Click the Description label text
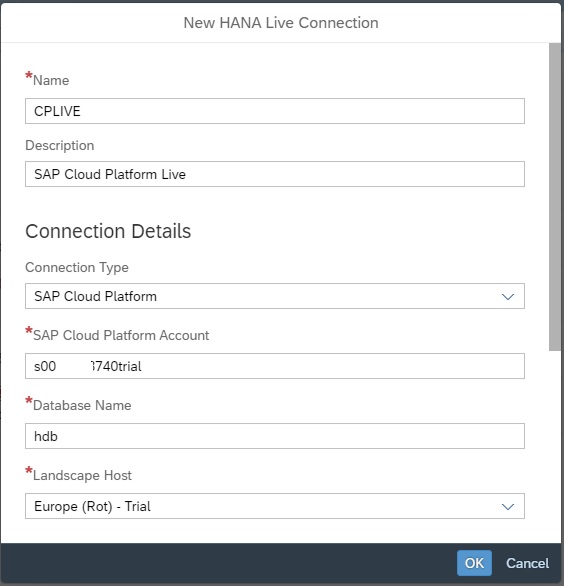The width and height of the screenshot is (564, 586). click(x=59, y=145)
